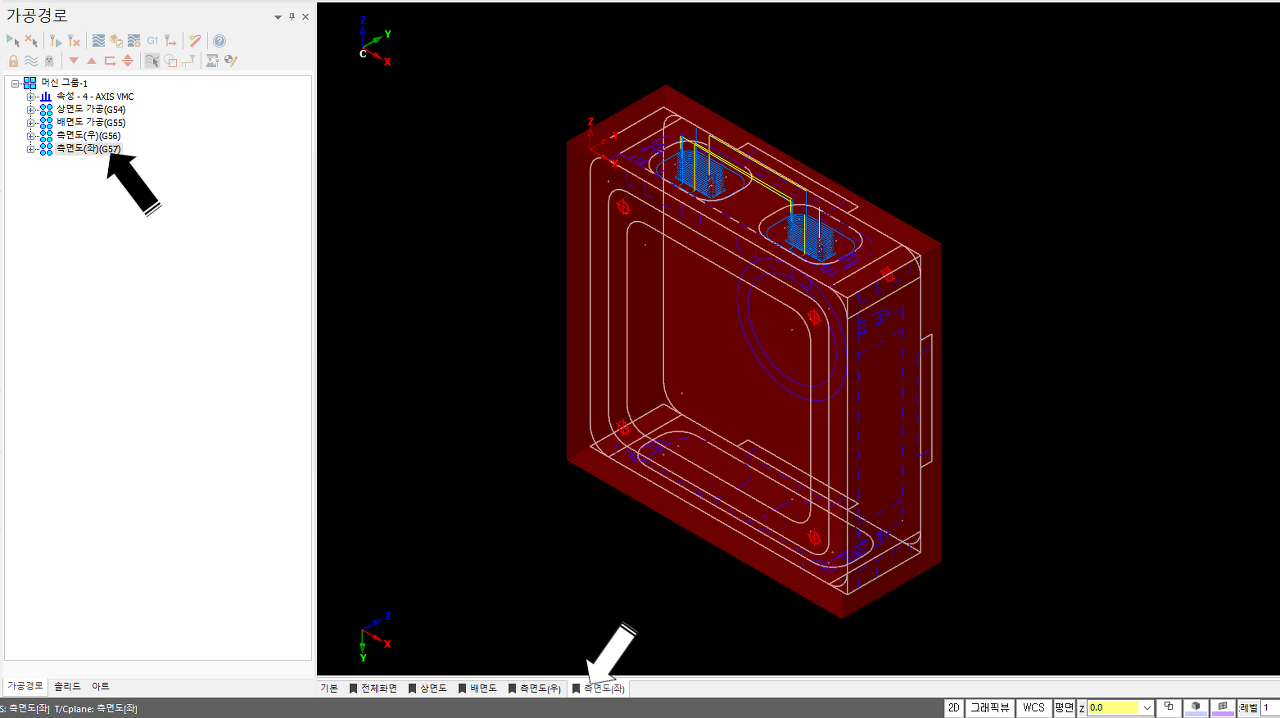This screenshot has width=1280, height=718.
Task: Select 배면도 가공(G55) toolpath group
Action: pos(91,122)
